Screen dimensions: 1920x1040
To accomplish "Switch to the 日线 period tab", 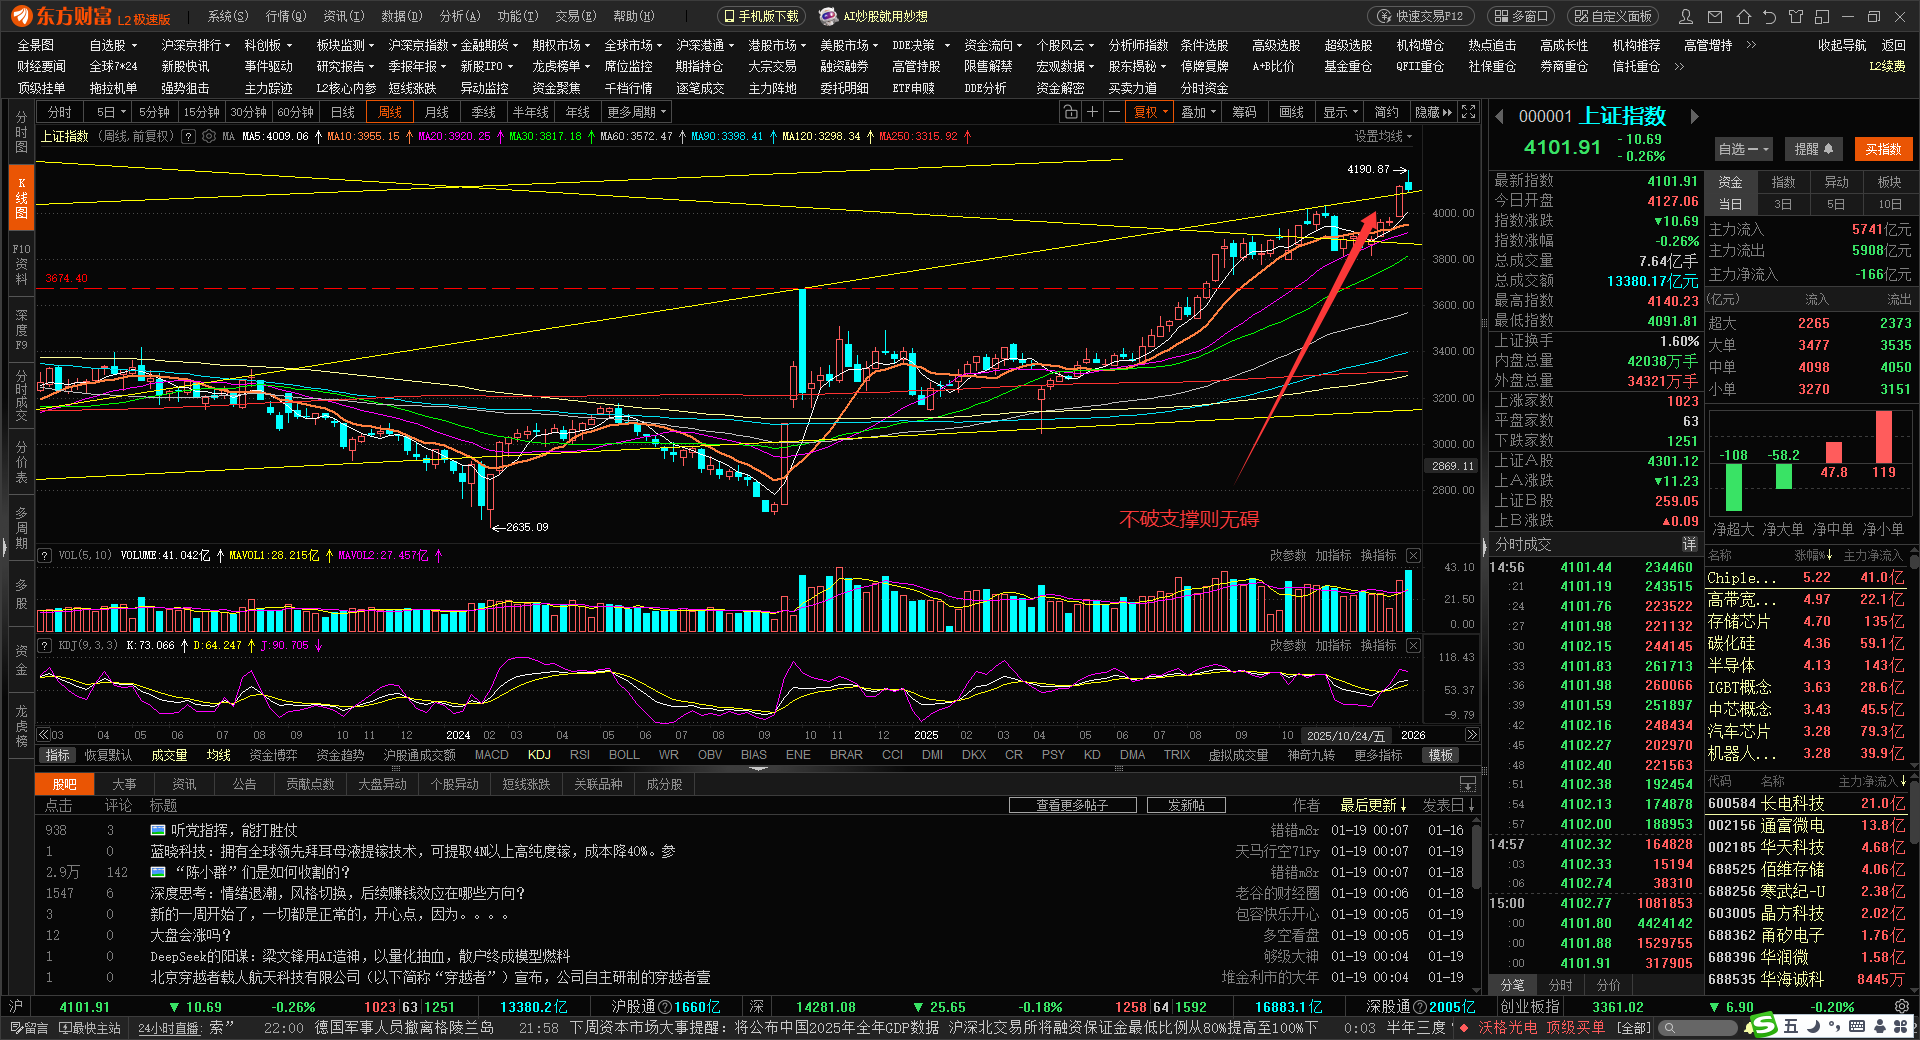I will pyautogui.click(x=343, y=112).
